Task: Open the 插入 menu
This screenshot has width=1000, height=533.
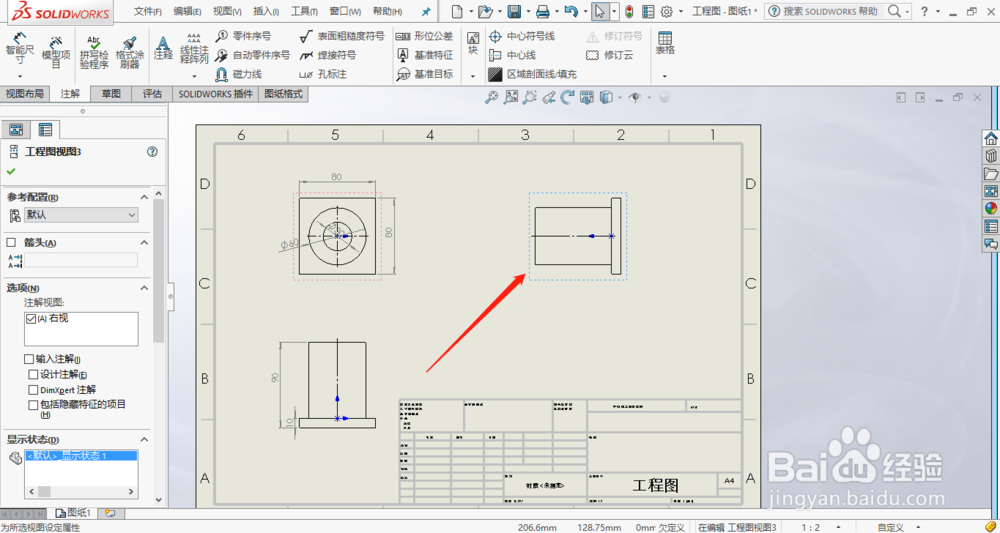Action: pyautogui.click(x=266, y=11)
